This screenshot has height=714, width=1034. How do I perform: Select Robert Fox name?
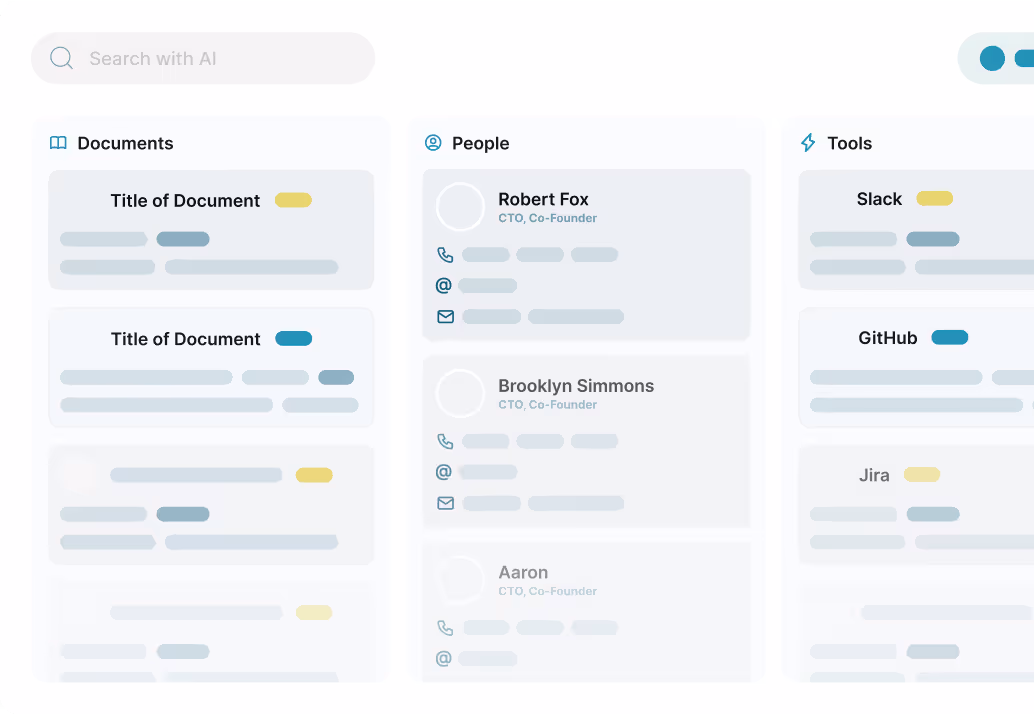(x=543, y=199)
